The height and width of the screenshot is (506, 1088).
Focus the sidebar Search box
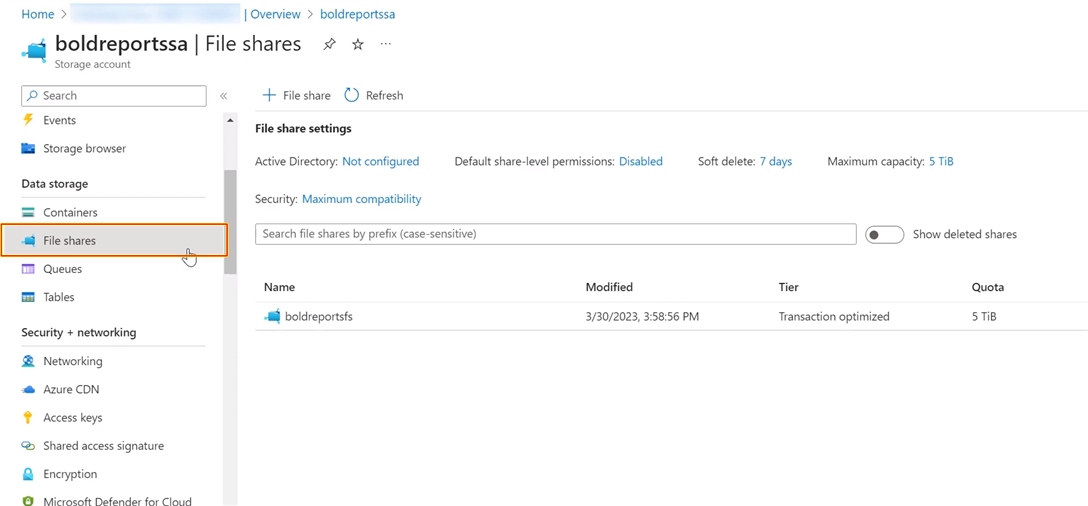[x=114, y=96]
